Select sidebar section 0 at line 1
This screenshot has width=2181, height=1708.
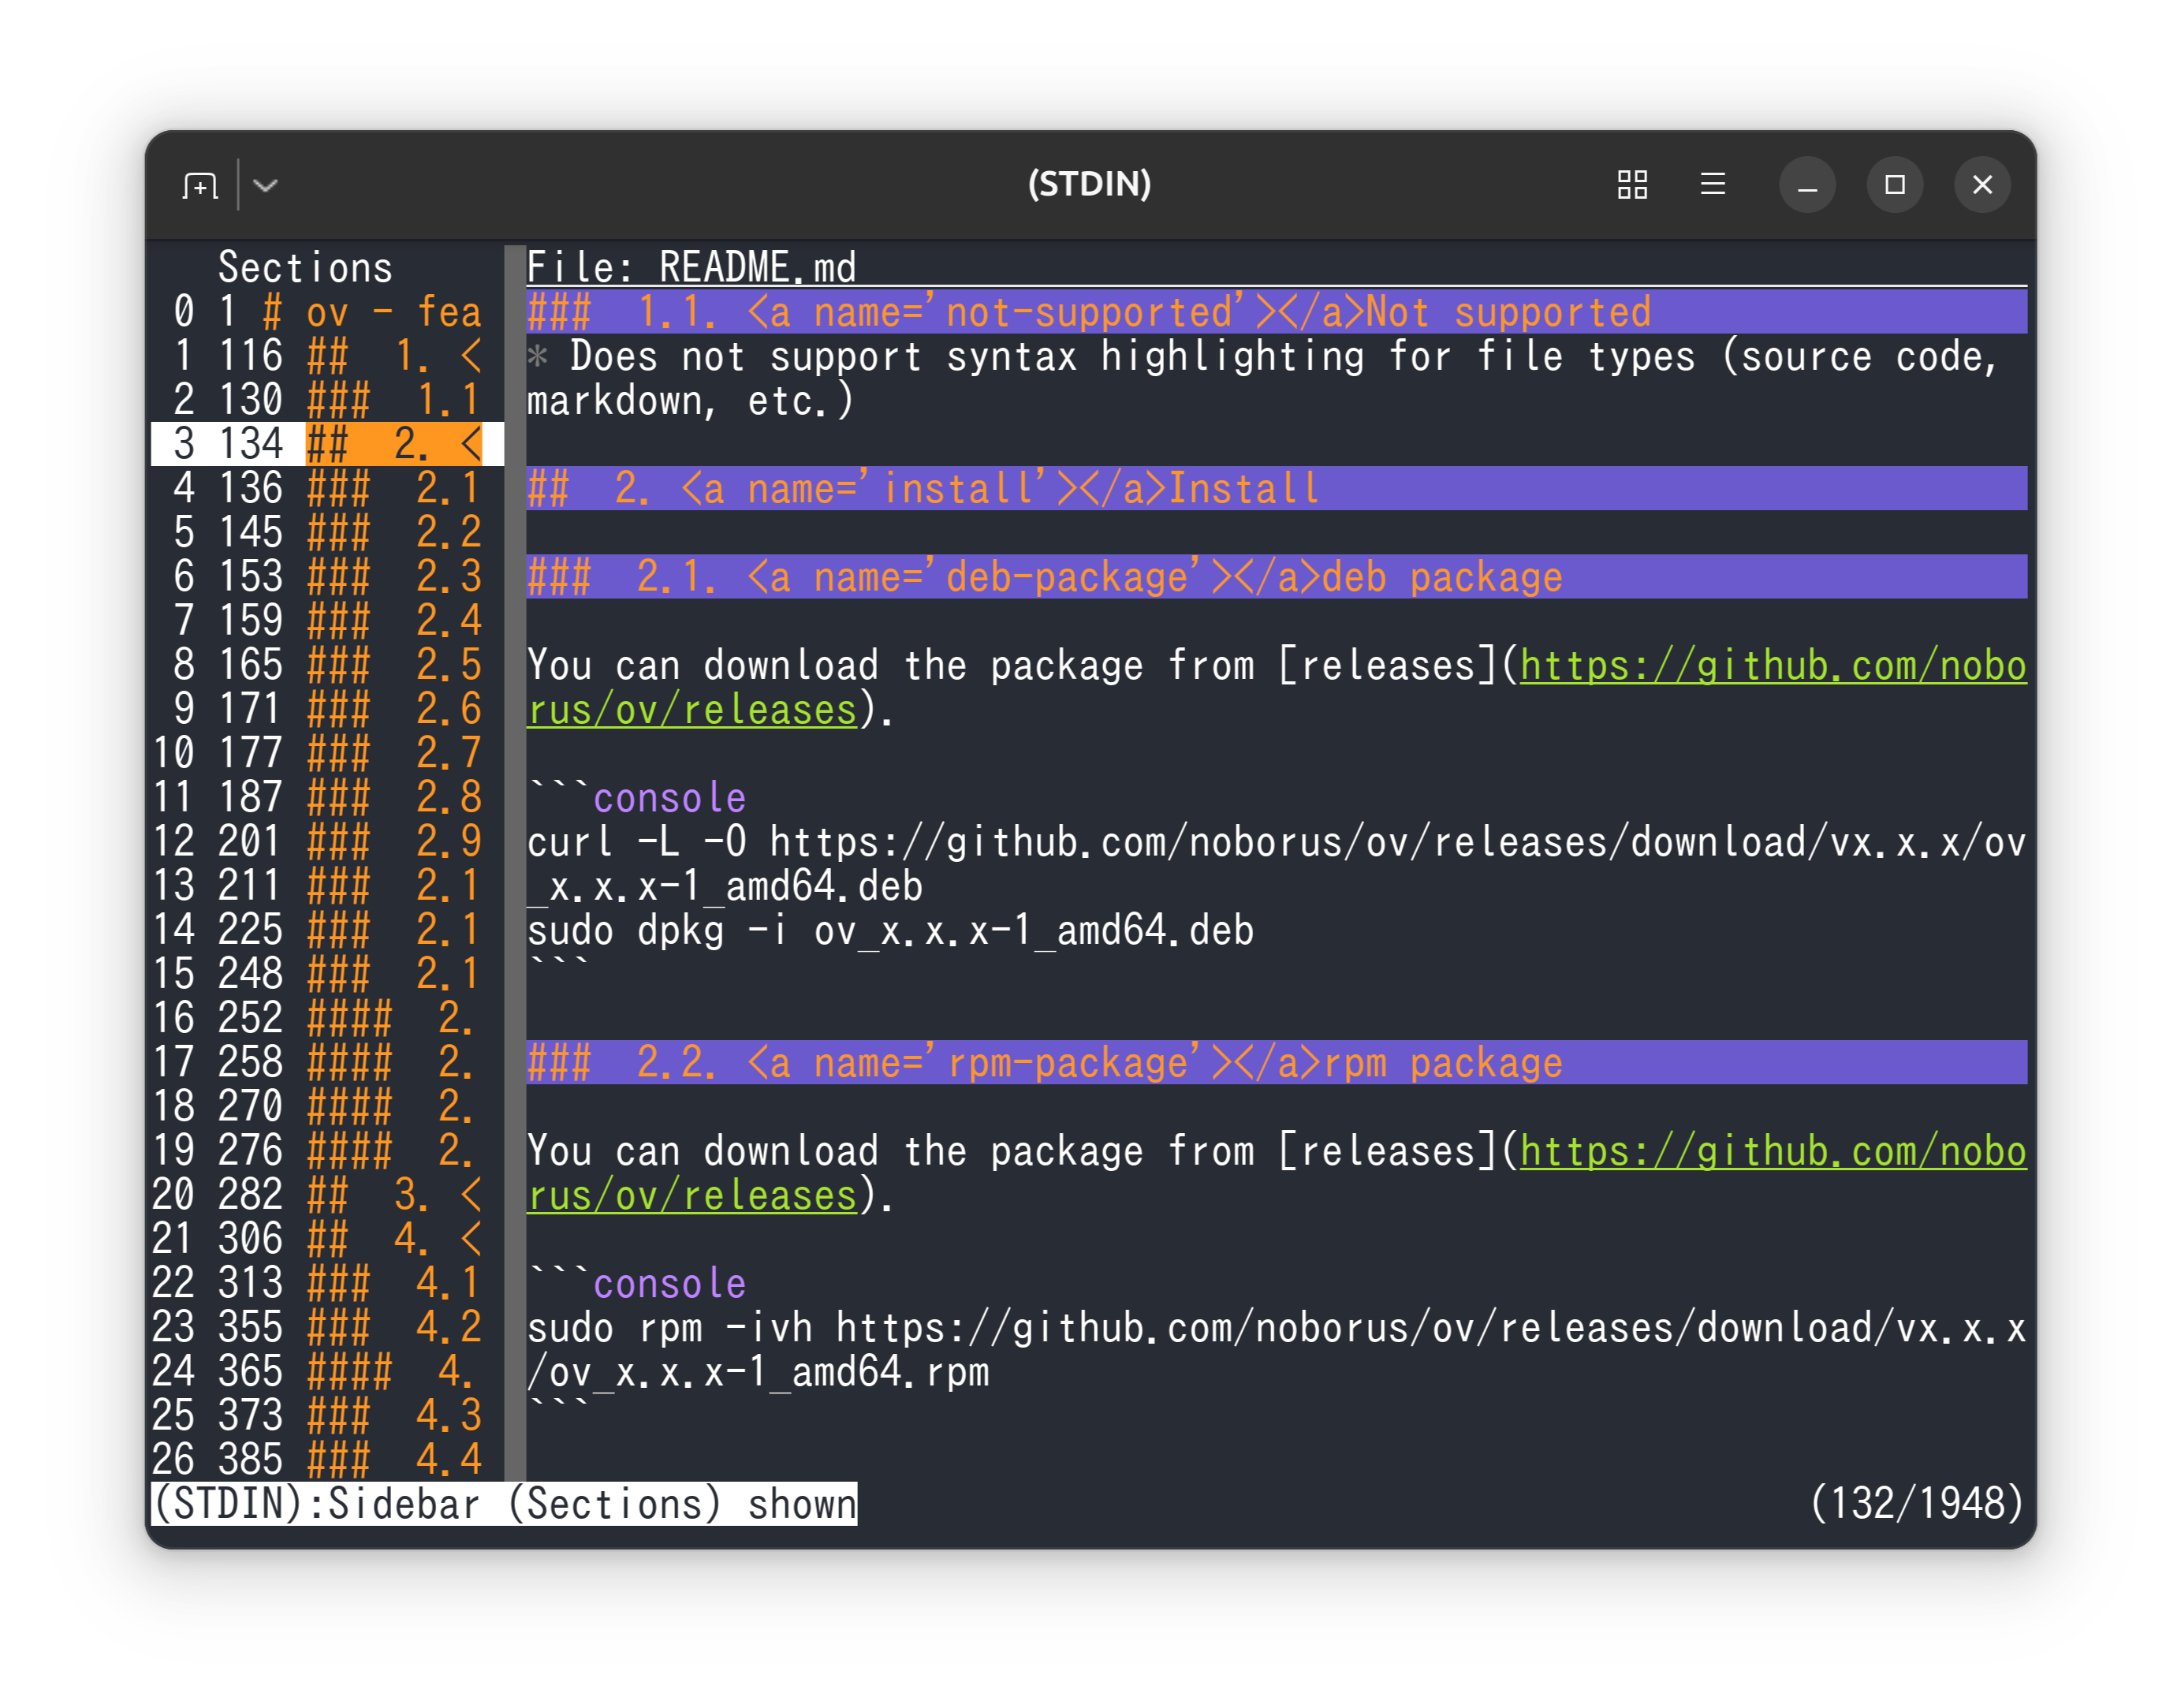pos(327,312)
